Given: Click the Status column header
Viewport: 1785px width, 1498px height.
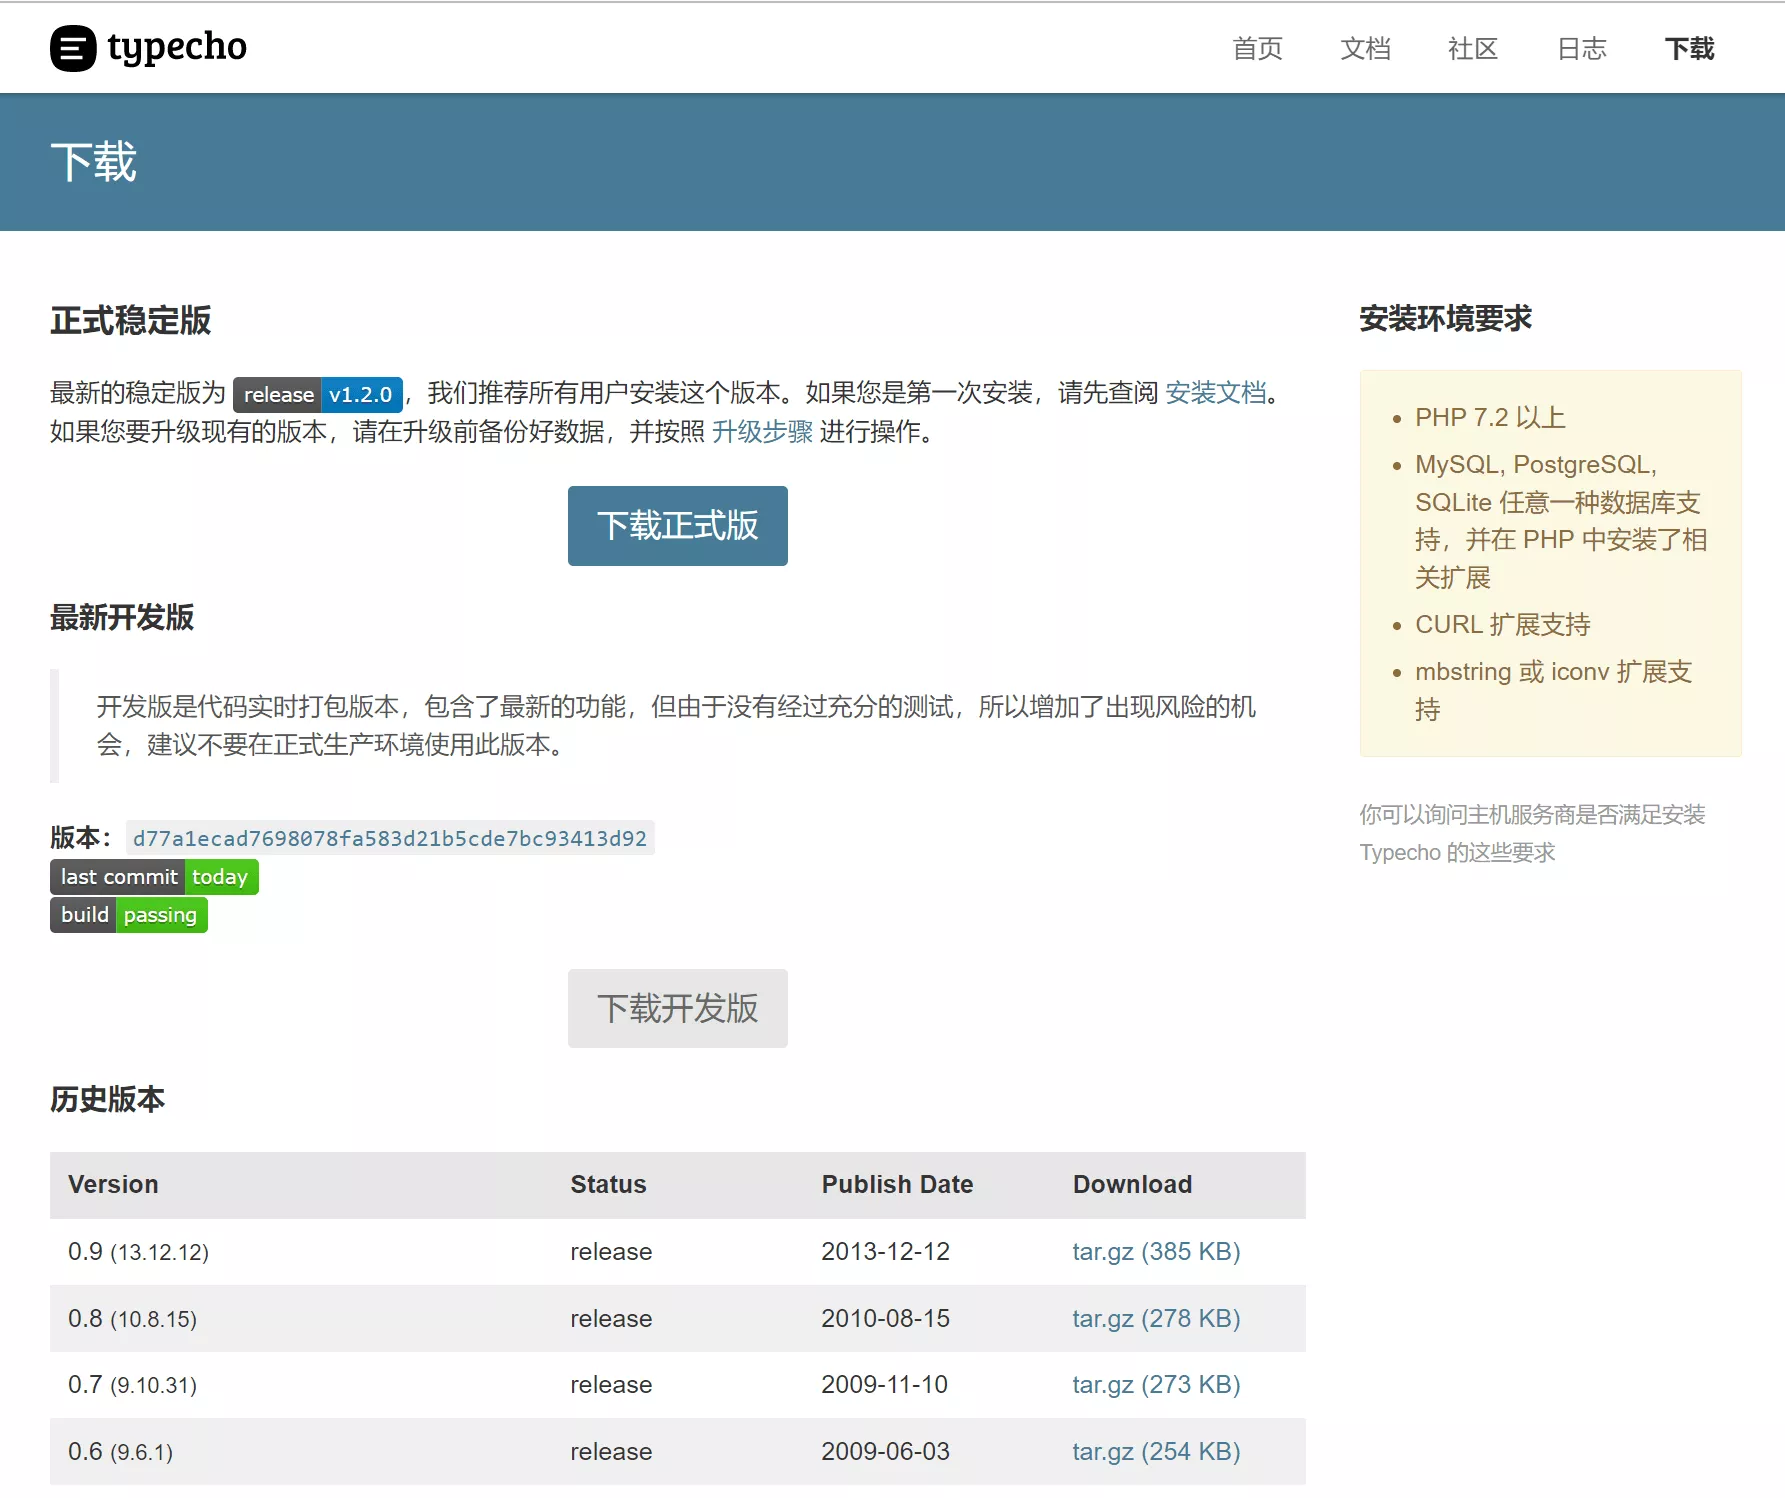Looking at the screenshot, I should [x=608, y=1185].
